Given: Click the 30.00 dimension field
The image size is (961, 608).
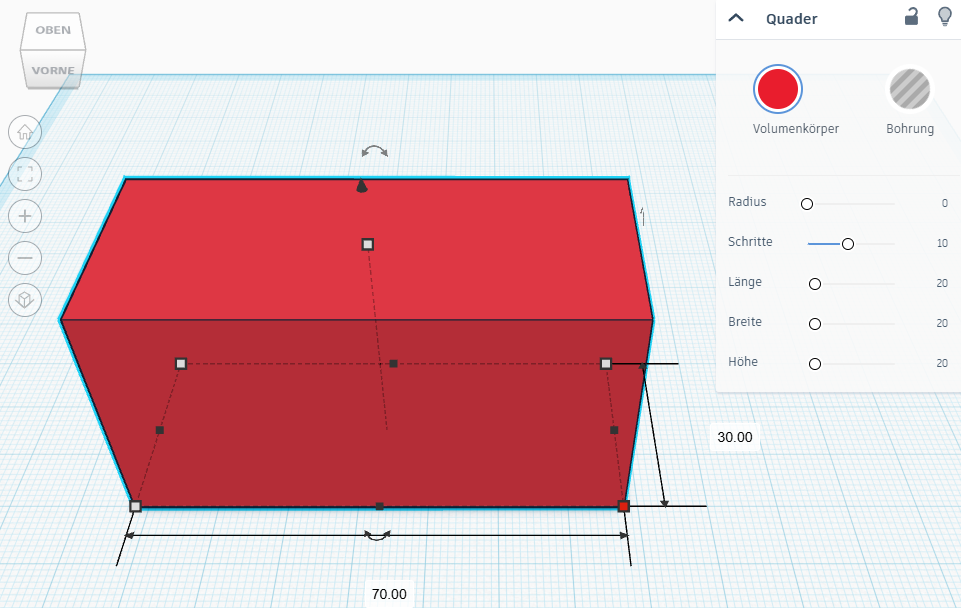Looking at the screenshot, I should tap(735, 437).
